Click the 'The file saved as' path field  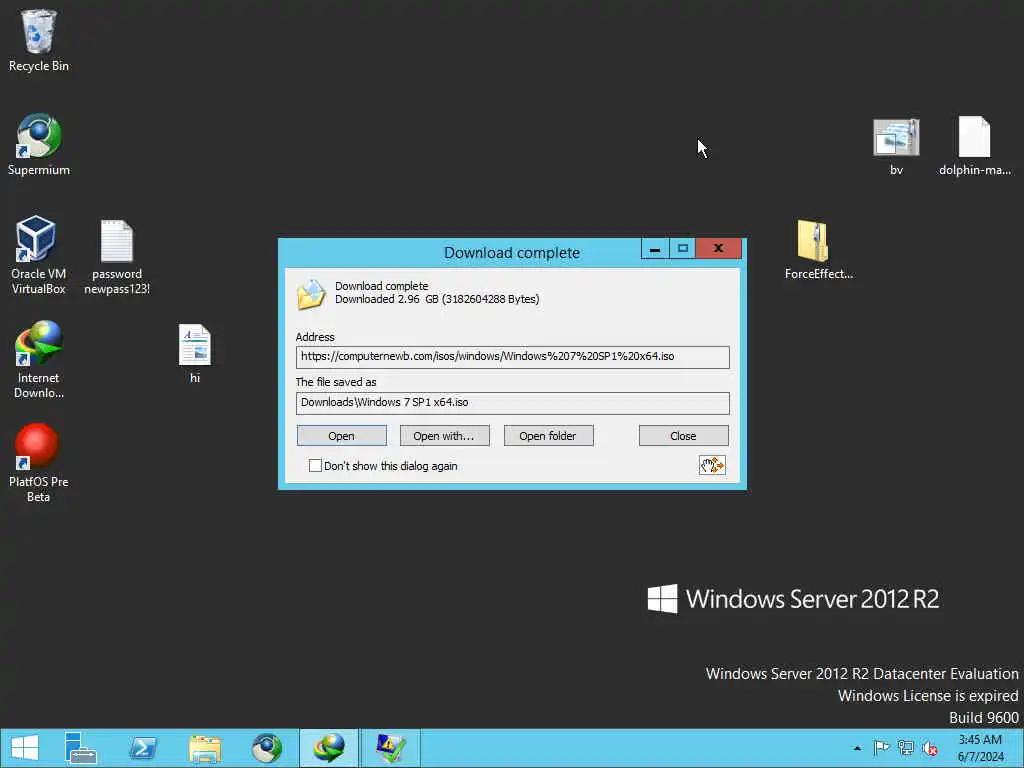coord(512,403)
